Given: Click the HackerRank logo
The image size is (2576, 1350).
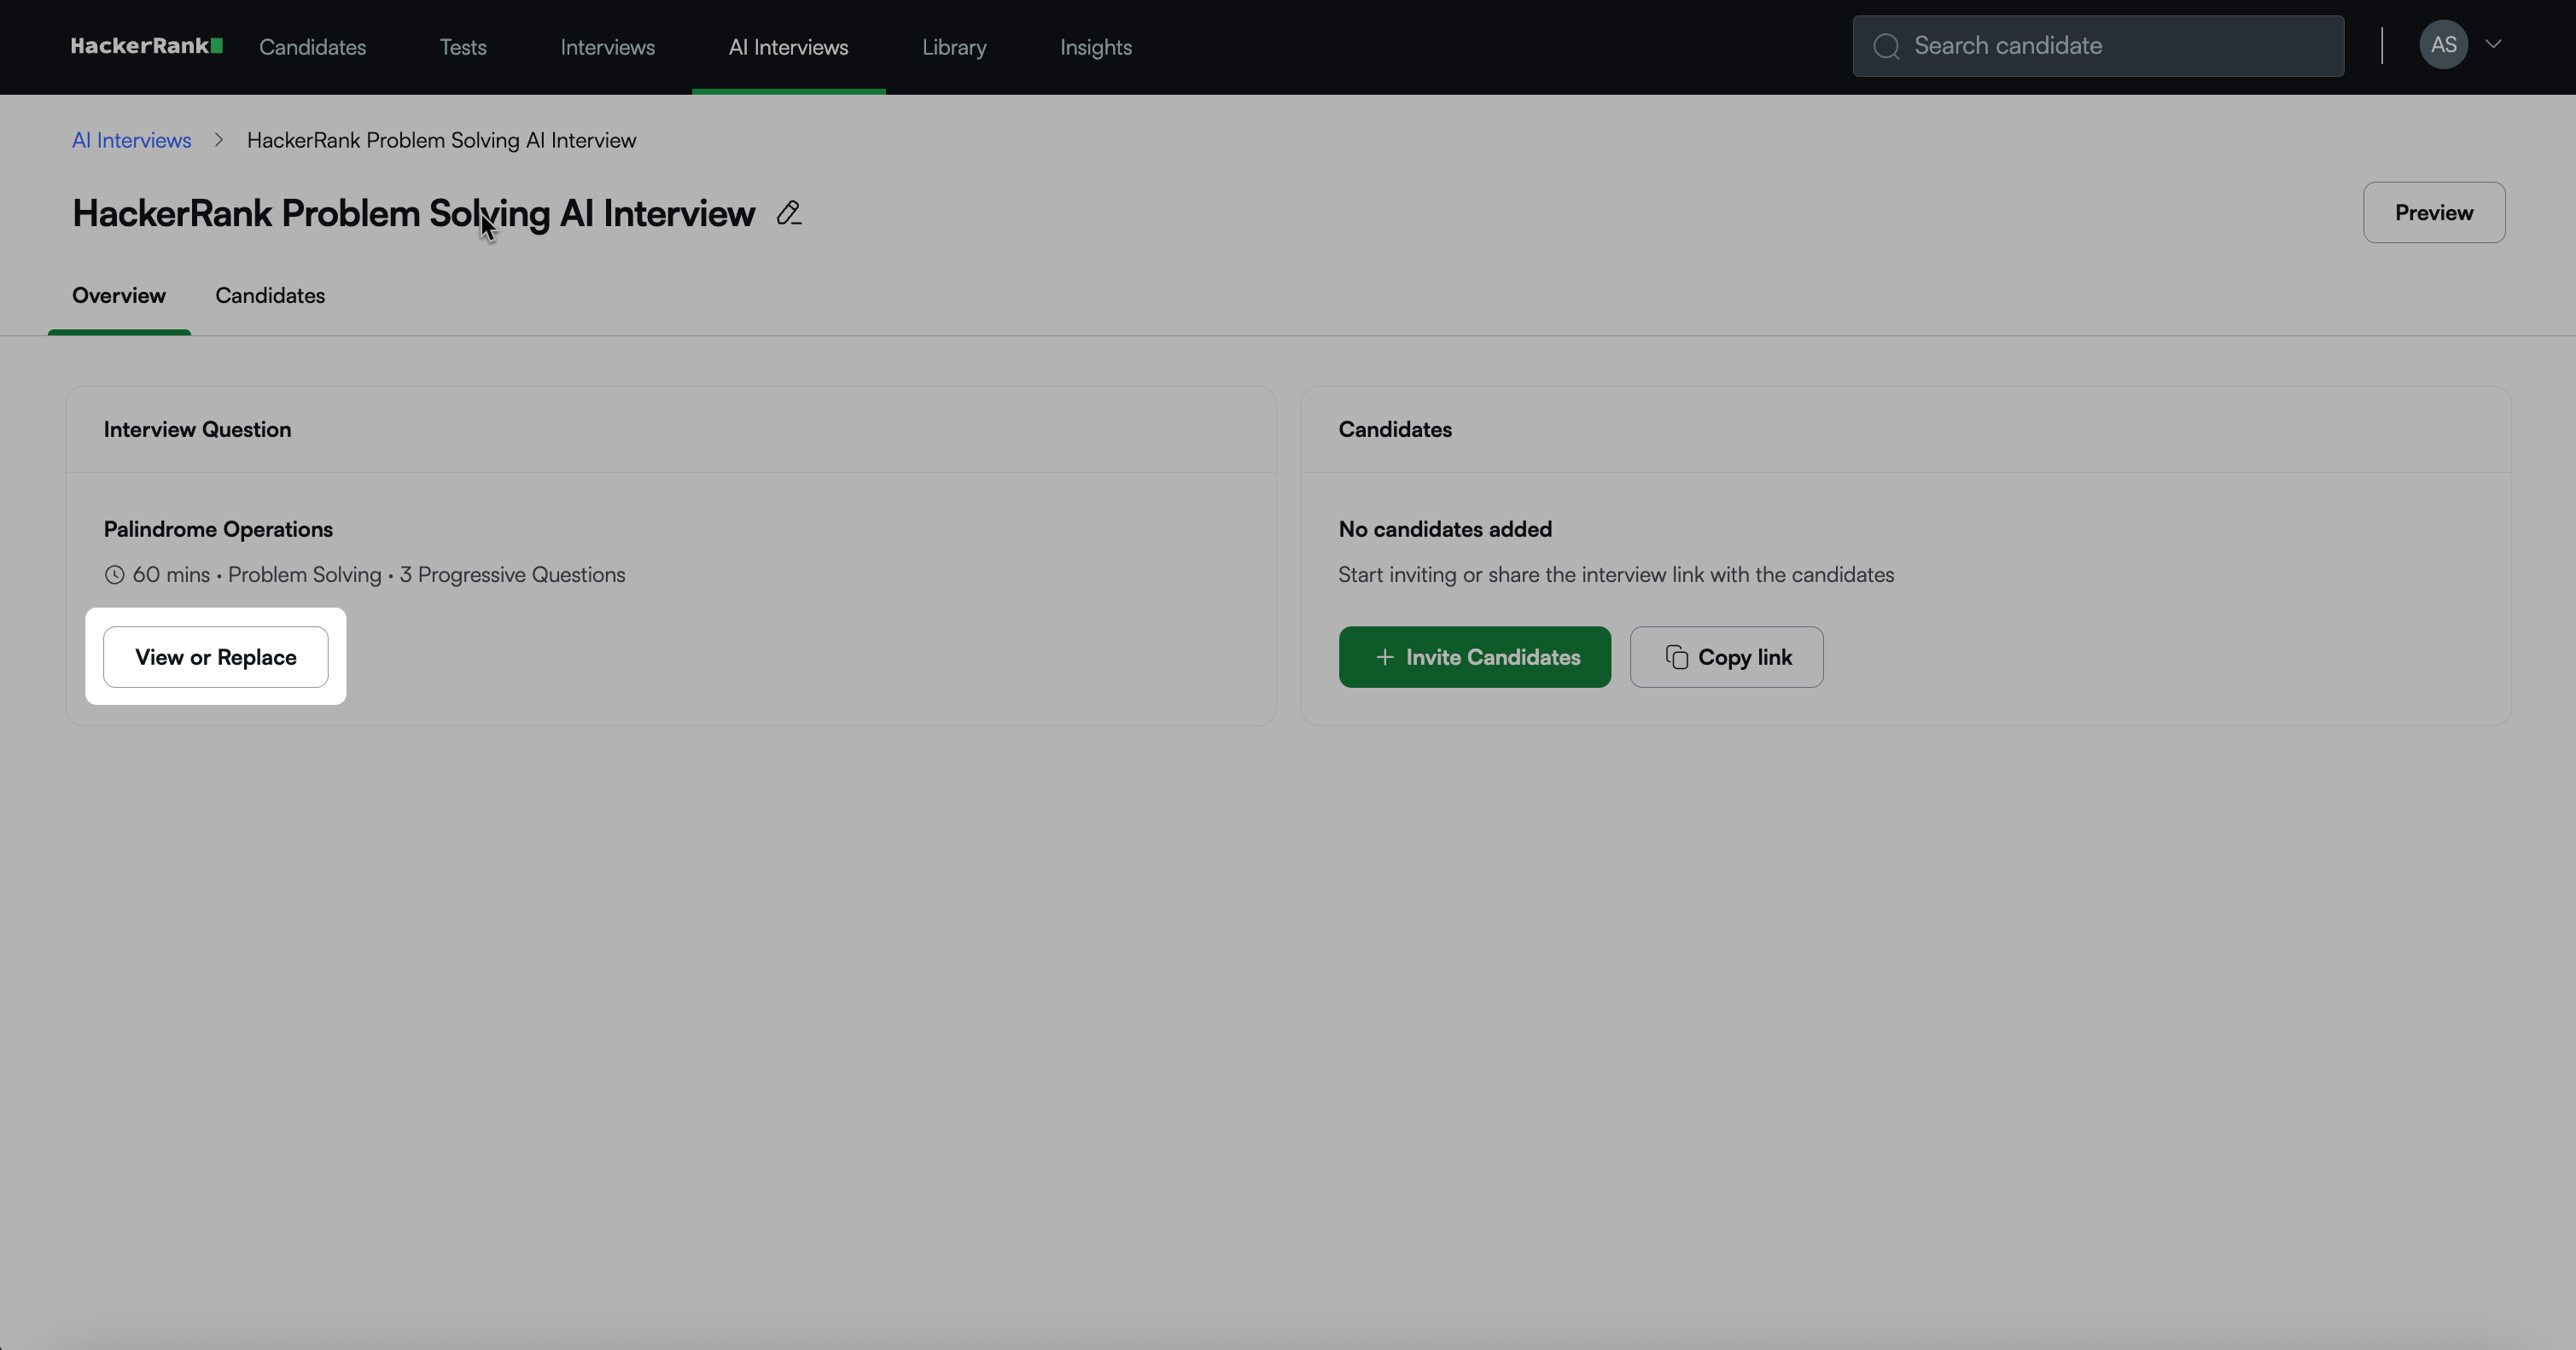Looking at the screenshot, I should coord(146,46).
